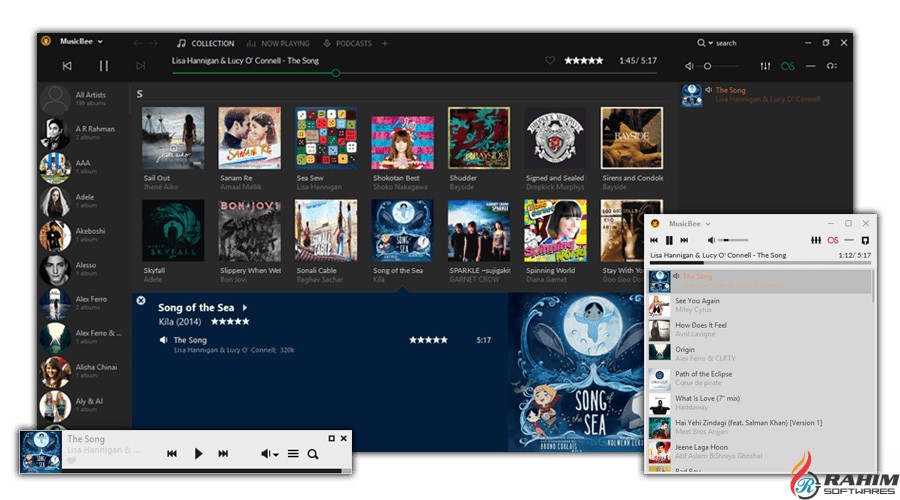The image size is (900, 500).
Task: Toggle red last.fm icon in compact player
Action: pos(833,240)
